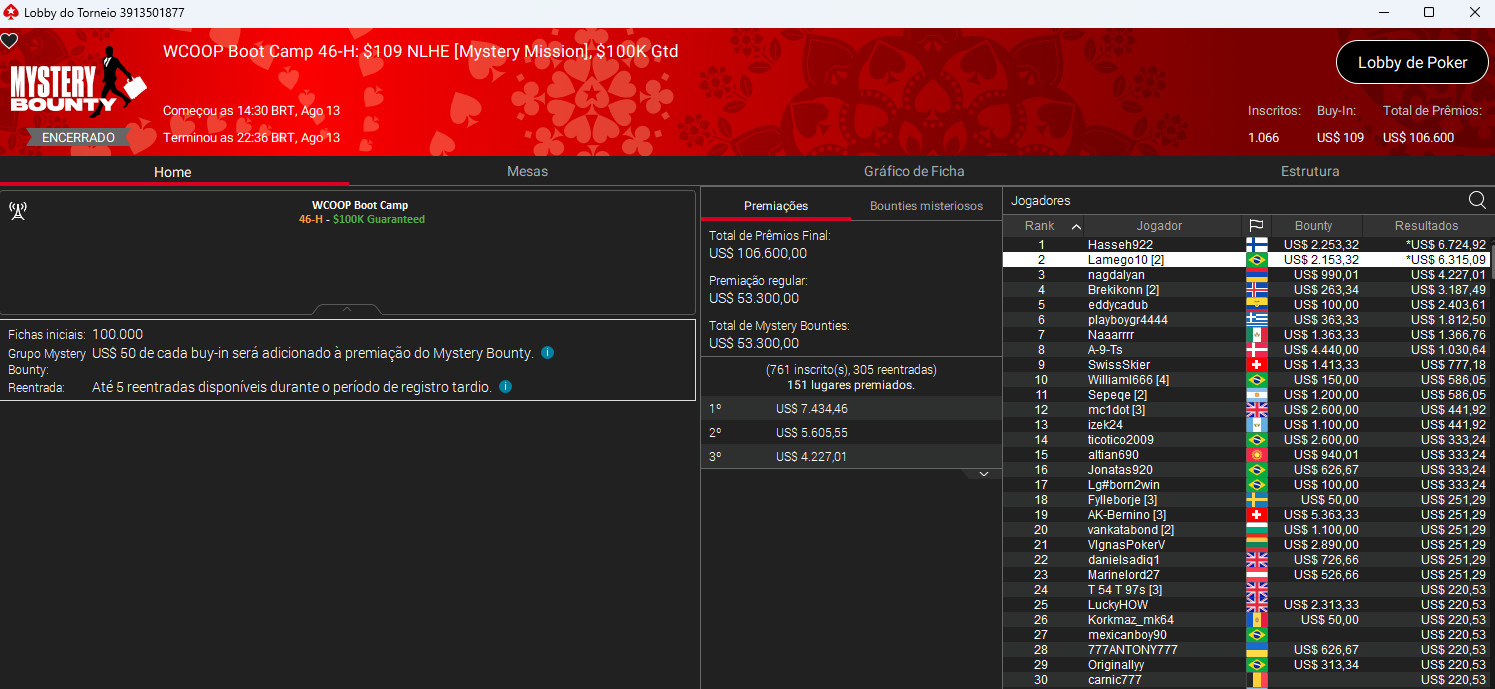Click the Jogadores panel header
The height and width of the screenshot is (689, 1495).
pos(1040,200)
